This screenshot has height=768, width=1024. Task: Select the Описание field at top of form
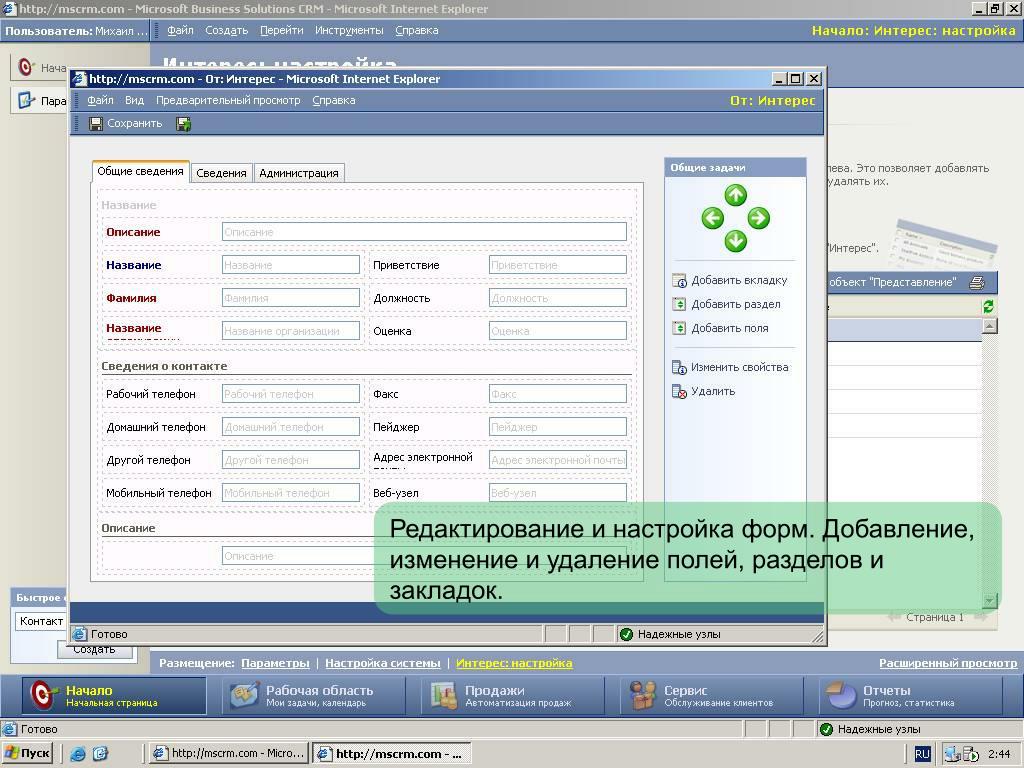(424, 232)
